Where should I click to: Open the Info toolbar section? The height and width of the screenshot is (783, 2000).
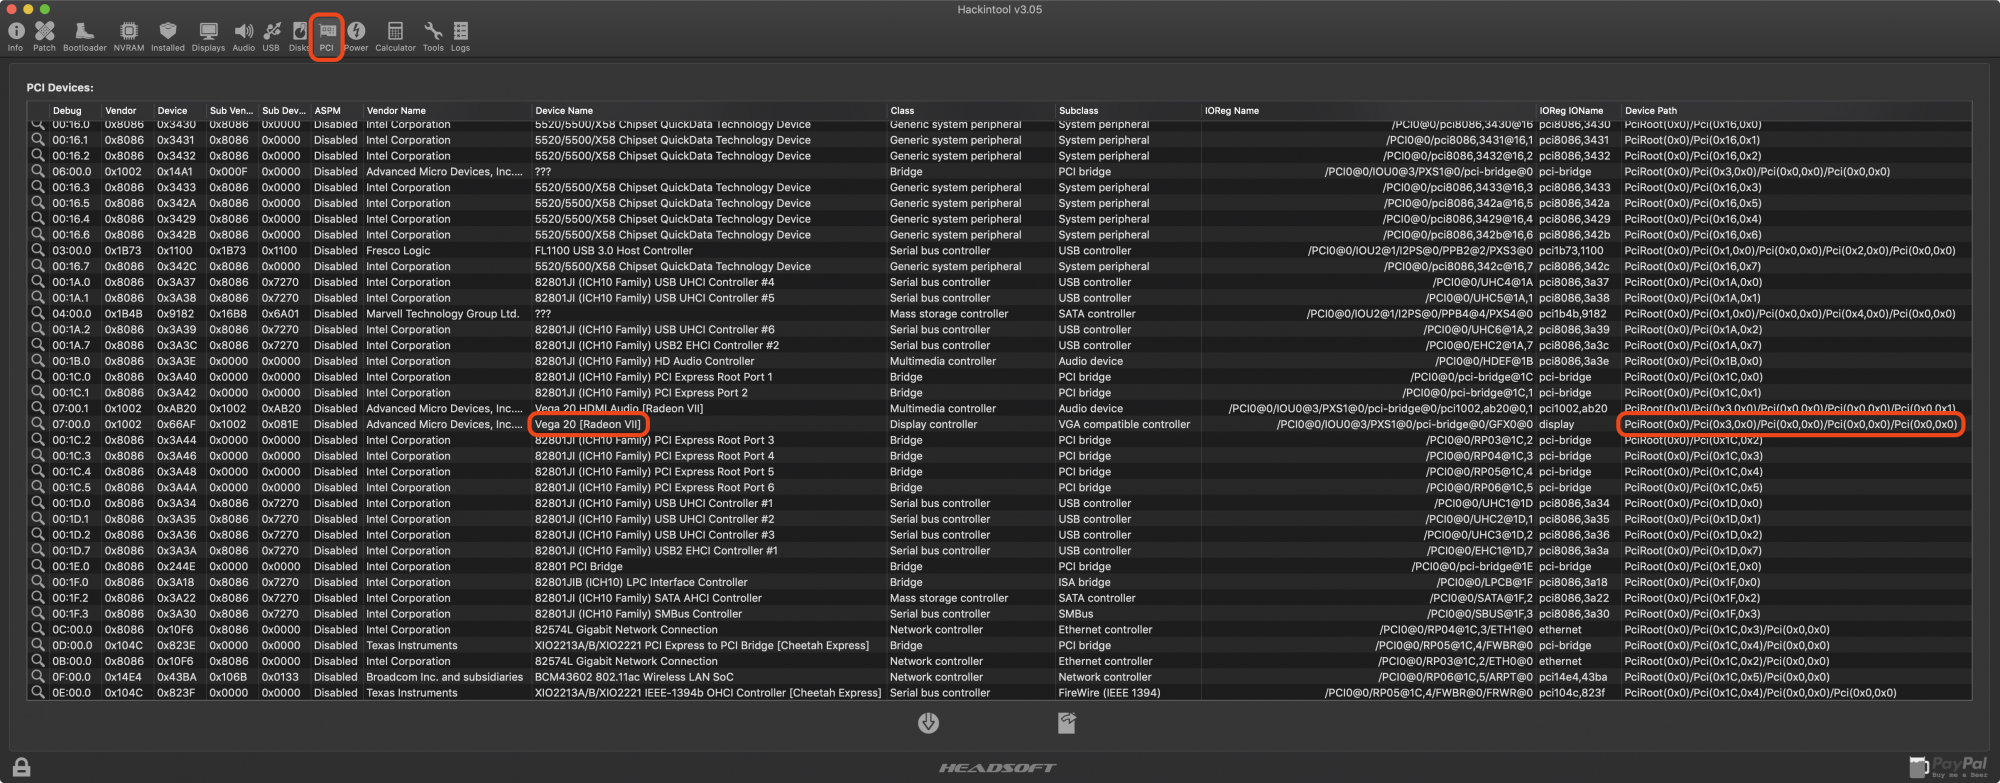click(16, 37)
